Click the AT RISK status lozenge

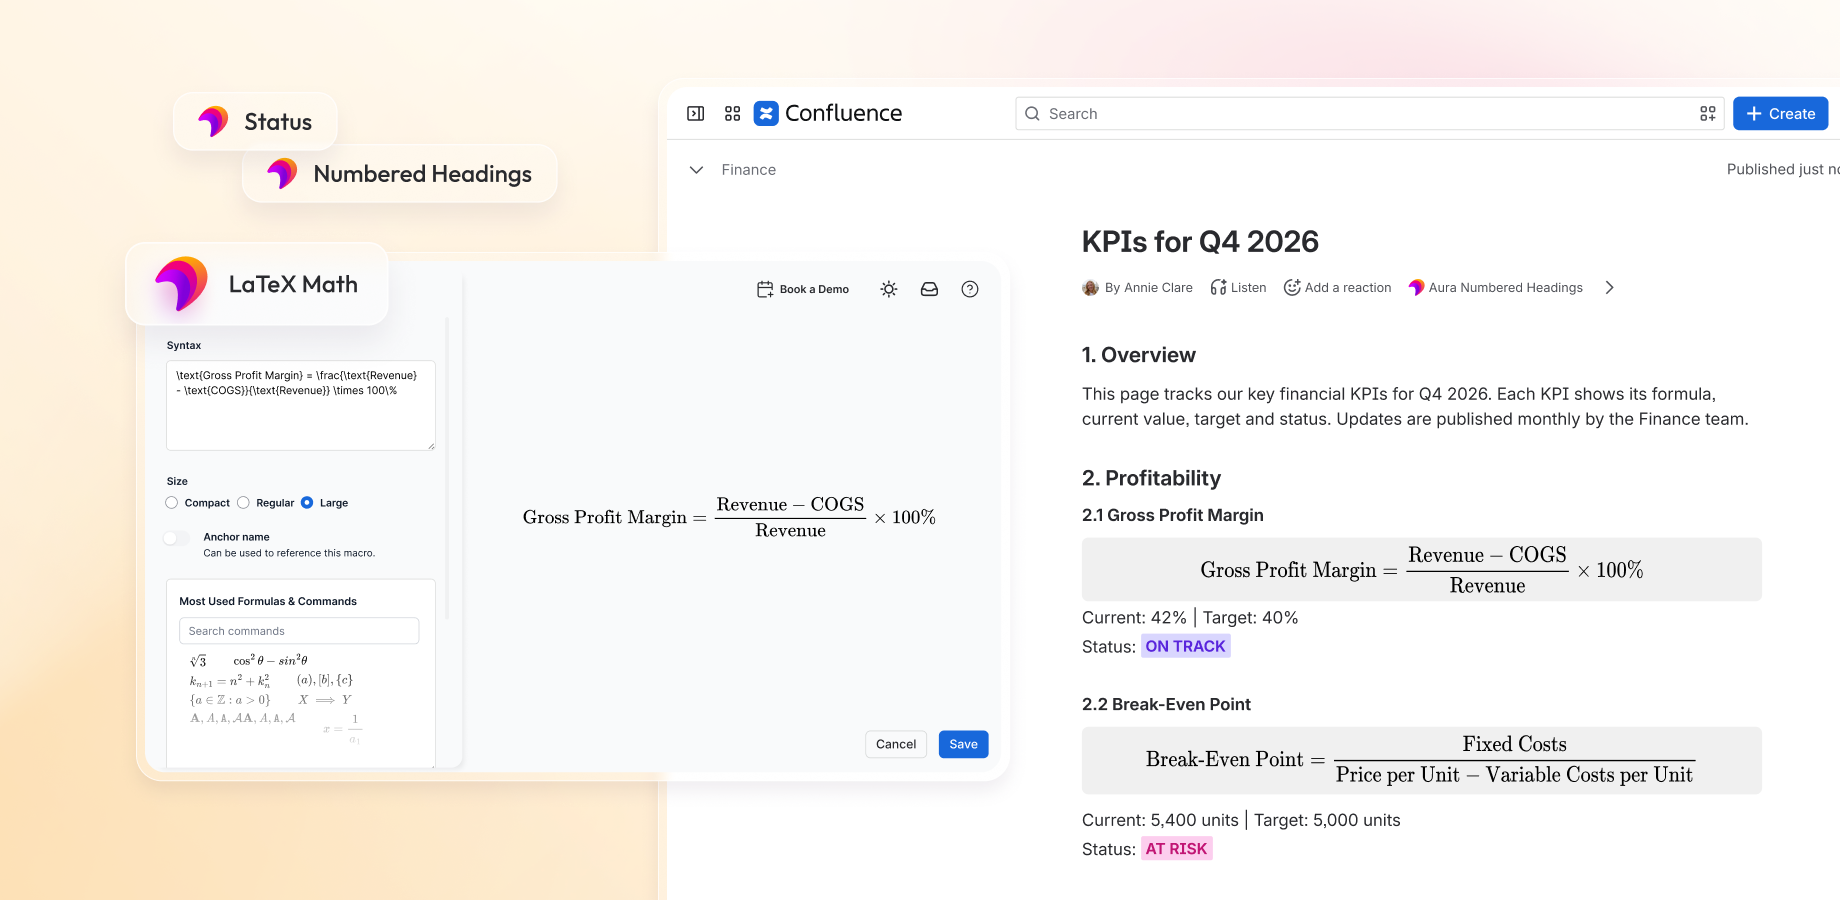click(1177, 849)
